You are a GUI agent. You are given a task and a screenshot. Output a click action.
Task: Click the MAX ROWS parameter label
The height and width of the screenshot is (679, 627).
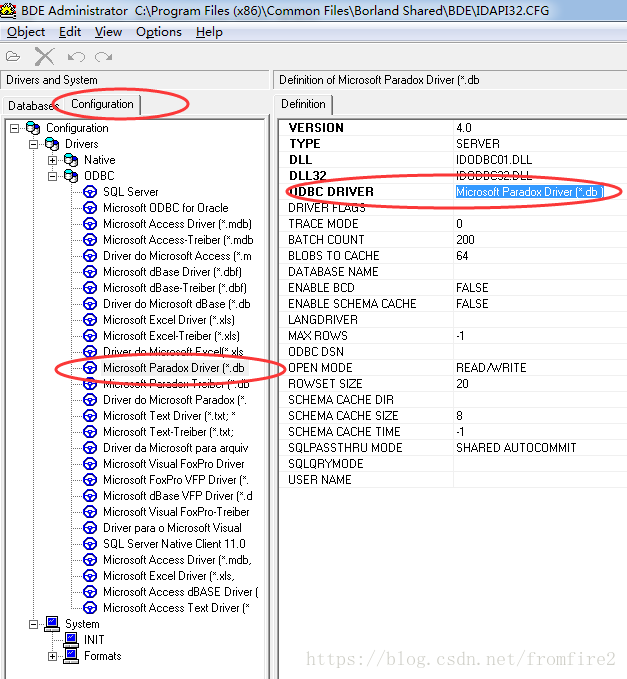[318, 336]
